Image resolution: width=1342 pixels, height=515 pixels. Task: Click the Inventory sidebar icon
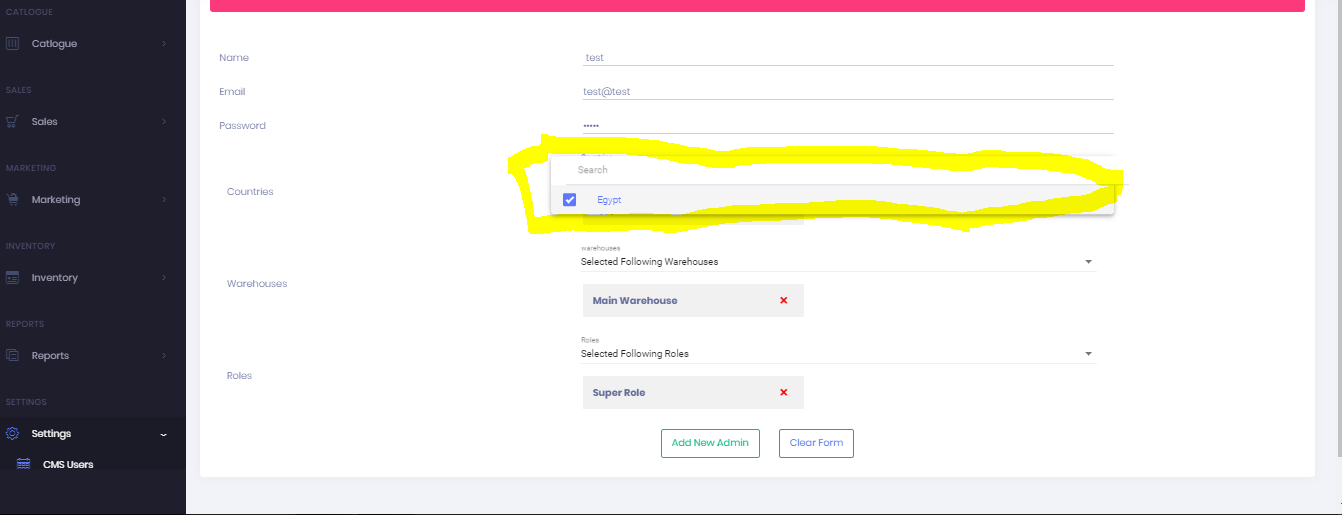click(12, 278)
